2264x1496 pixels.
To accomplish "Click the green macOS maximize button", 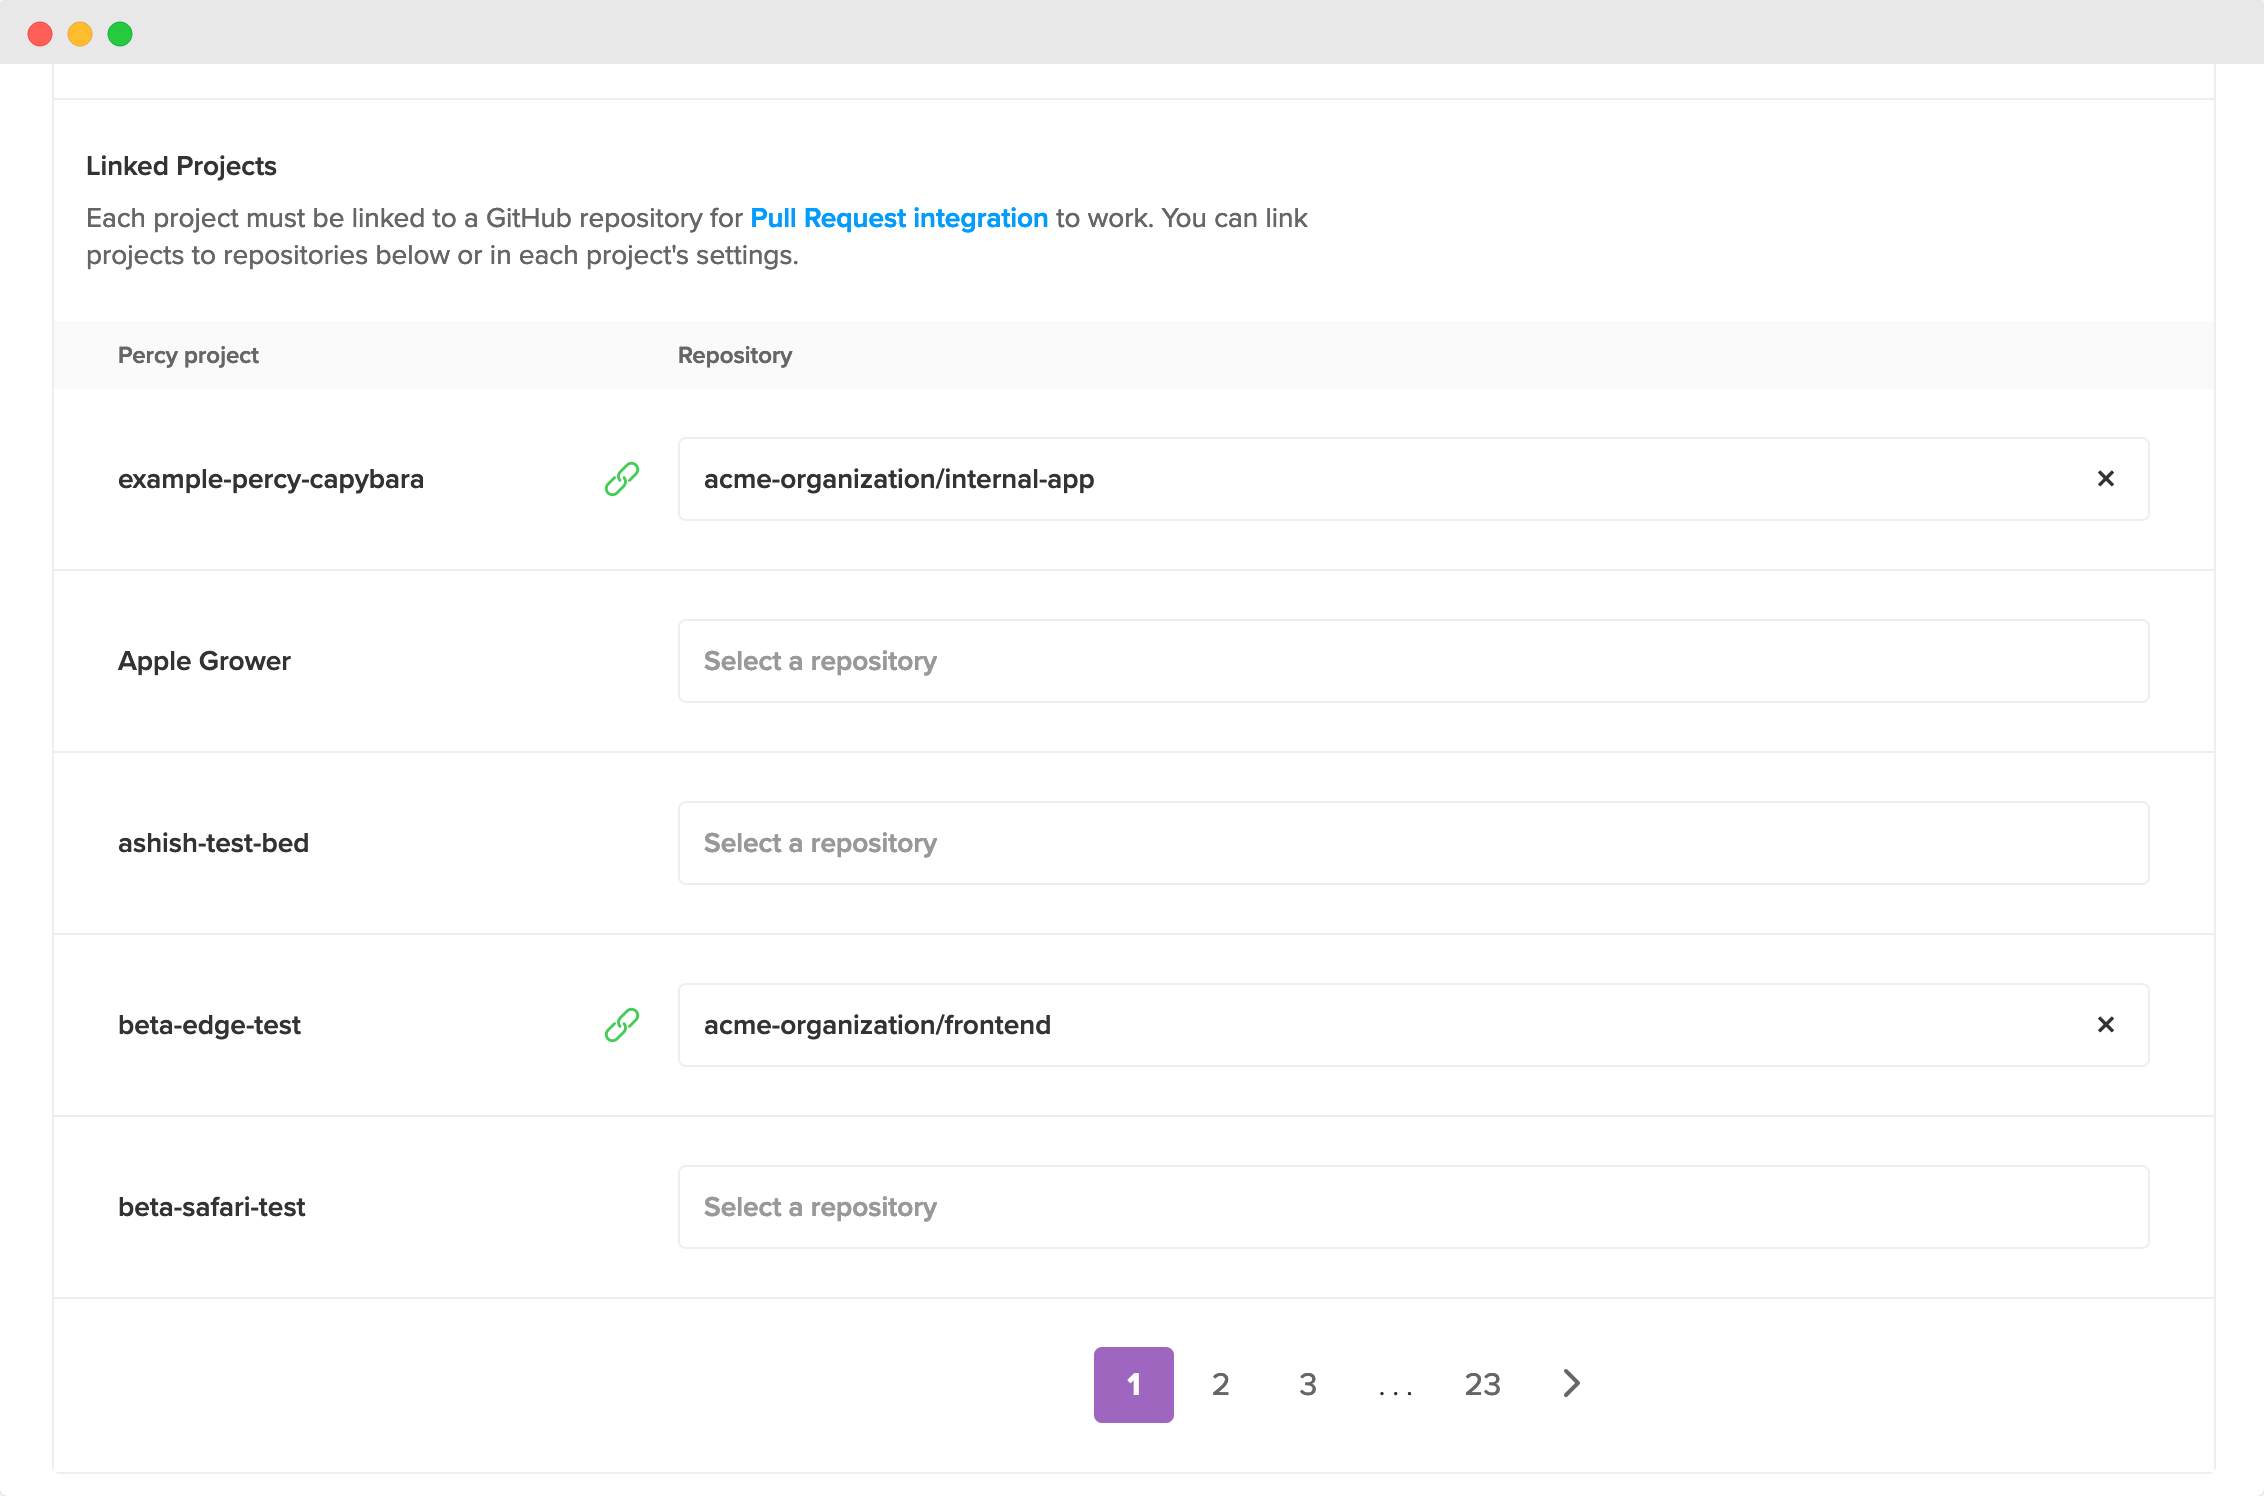I will pos(120,34).
